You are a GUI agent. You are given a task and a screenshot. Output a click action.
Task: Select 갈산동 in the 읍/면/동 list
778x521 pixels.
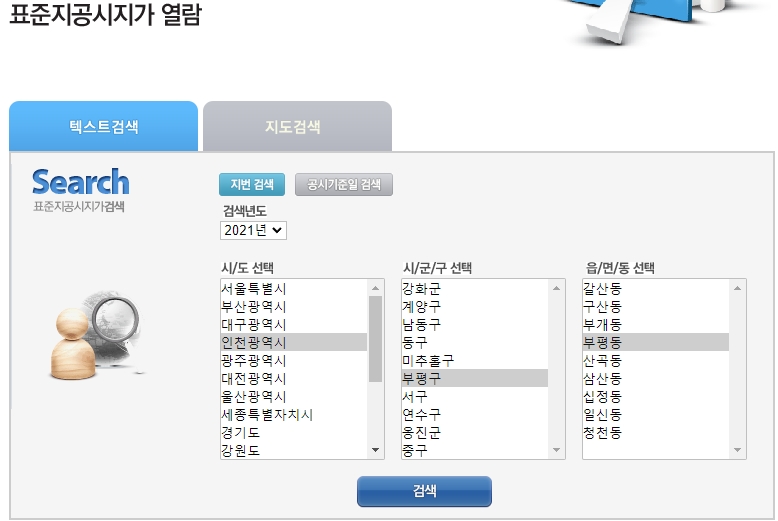pyautogui.click(x=656, y=288)
